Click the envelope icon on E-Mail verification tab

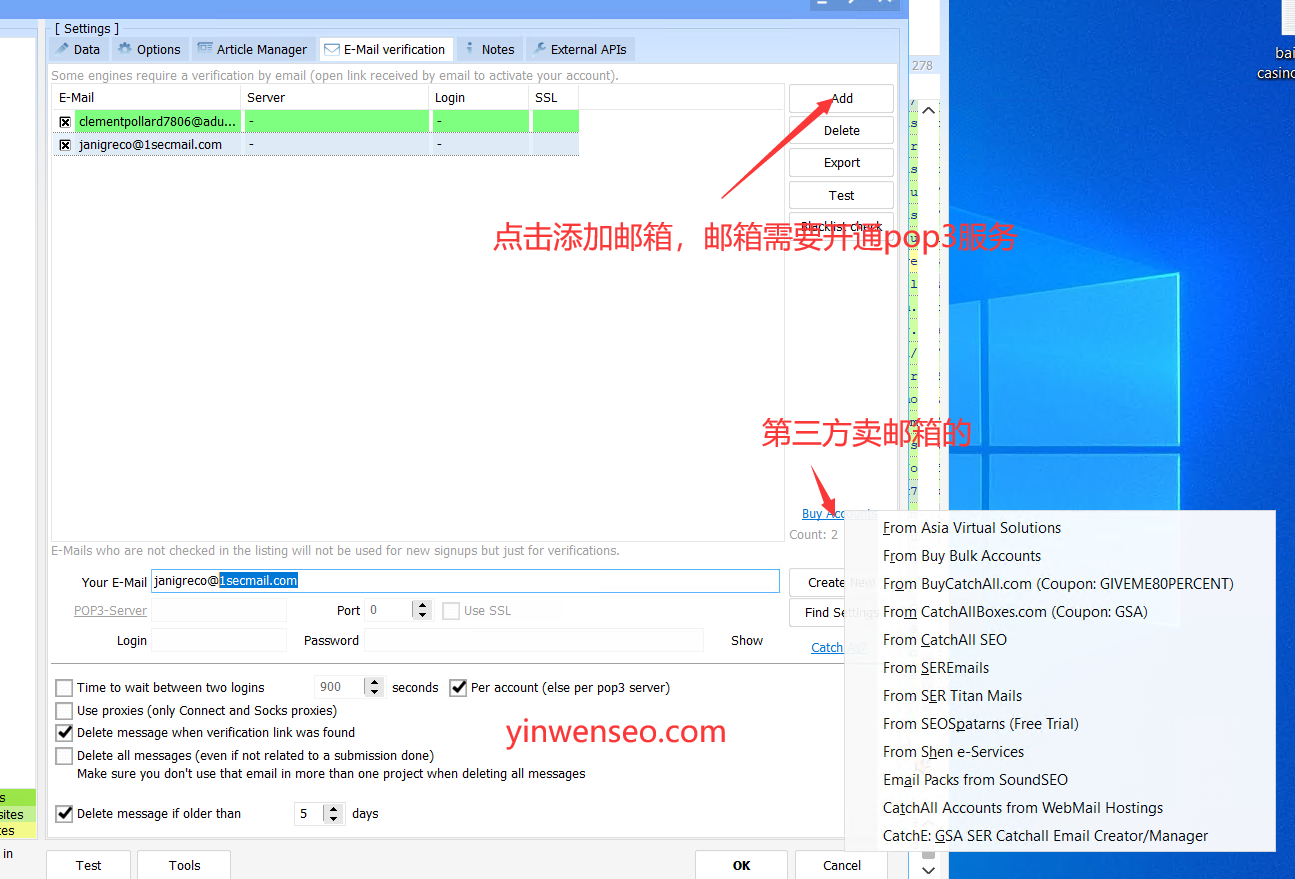click(x=330, y=48)
